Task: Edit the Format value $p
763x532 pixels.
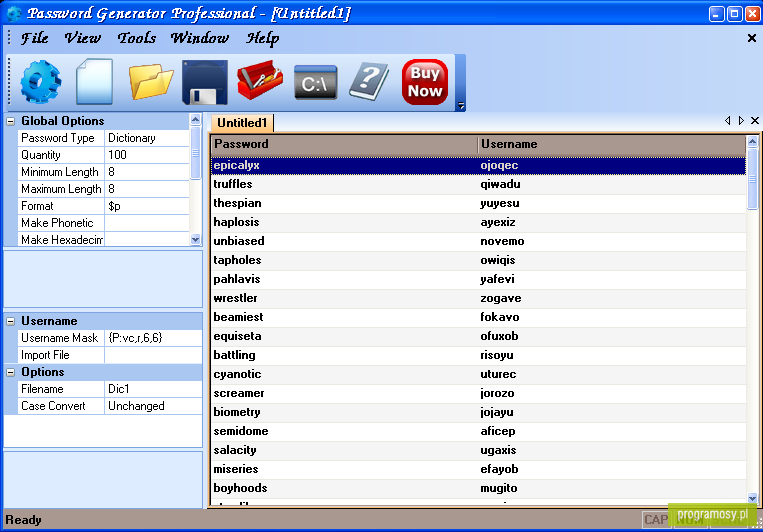Action: (147, 206)
